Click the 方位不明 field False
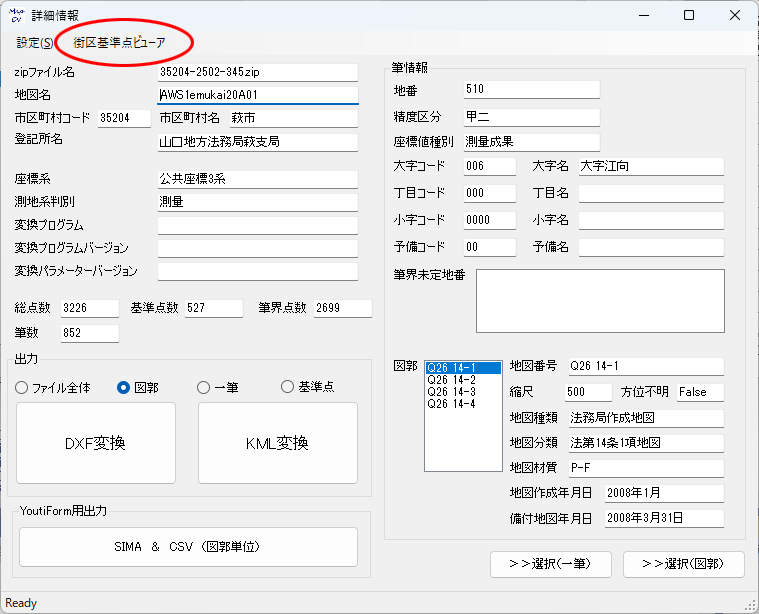The width and height of the screenshot is (759, 614). click(700, 392)
